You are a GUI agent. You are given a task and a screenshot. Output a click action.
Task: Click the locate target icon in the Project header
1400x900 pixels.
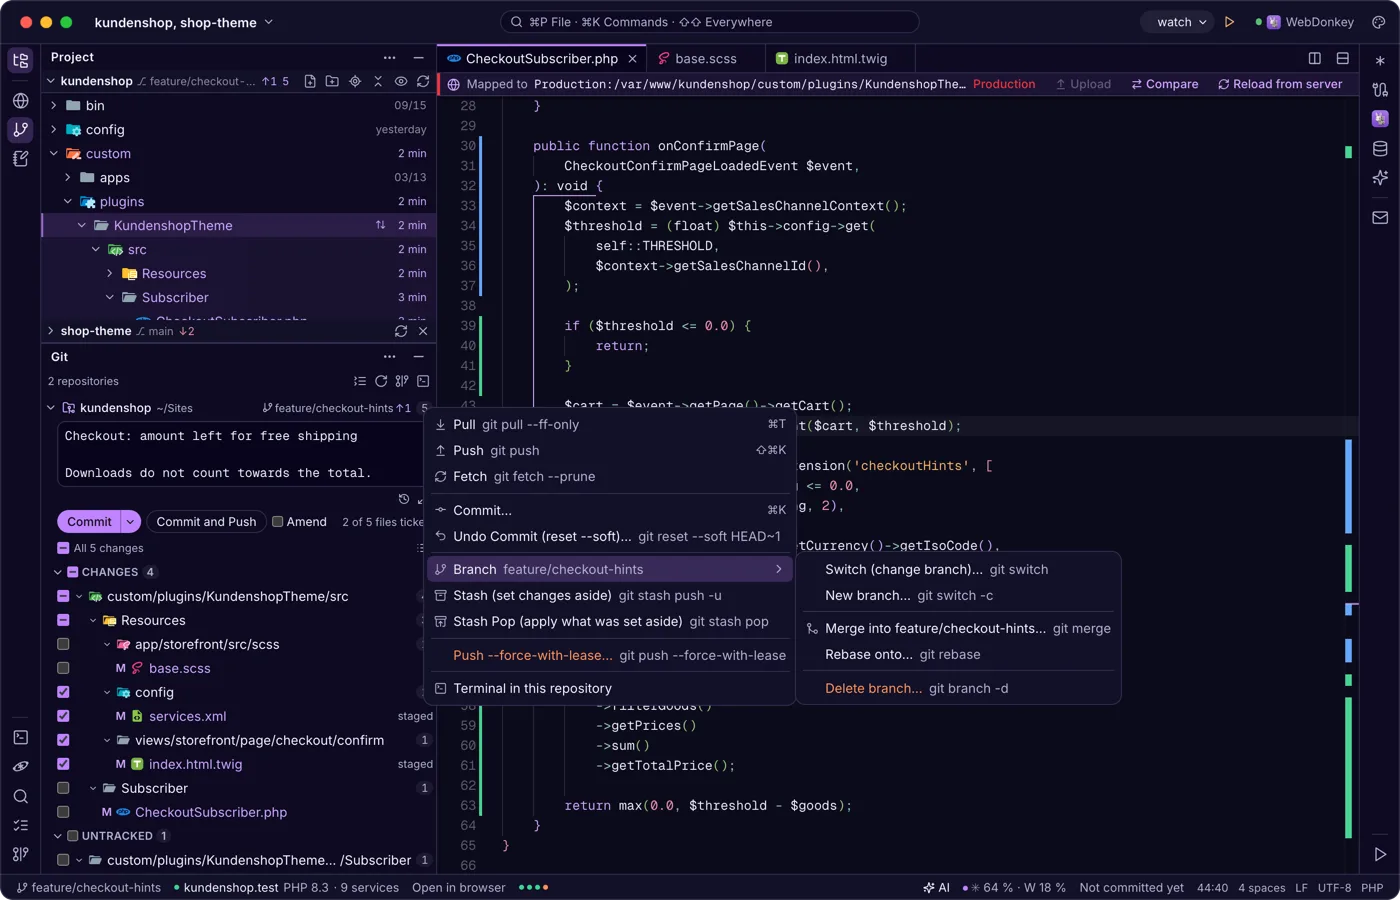tap(355, 81)
